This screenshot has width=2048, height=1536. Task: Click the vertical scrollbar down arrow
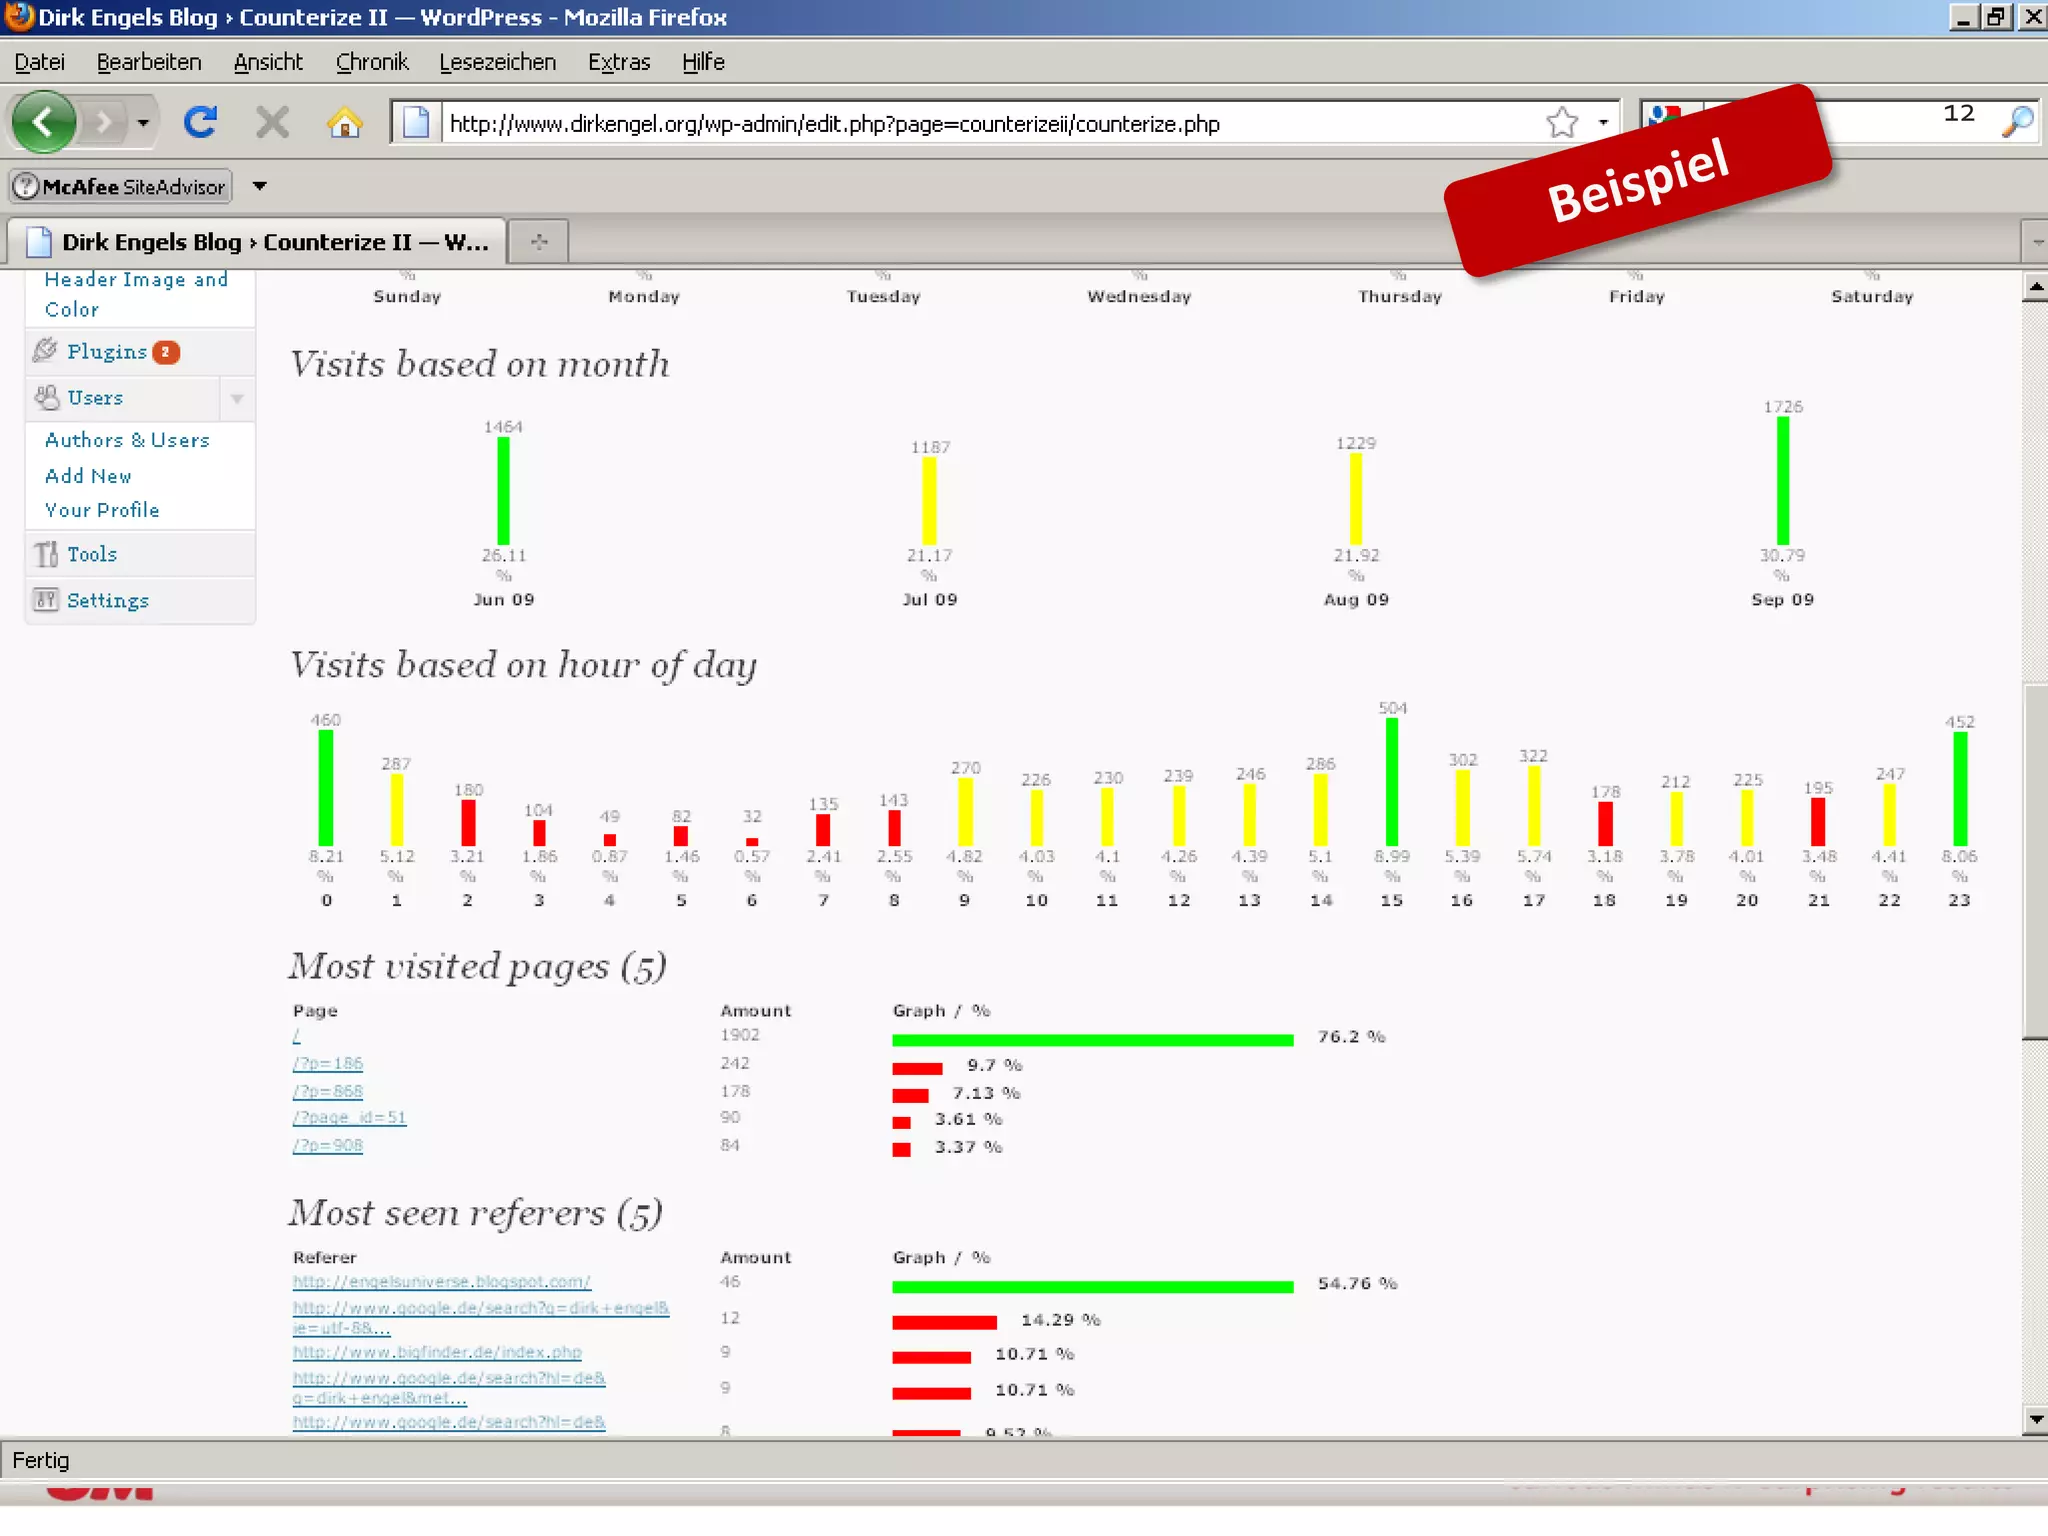pyautogui.click(x=2035, y=1419)
